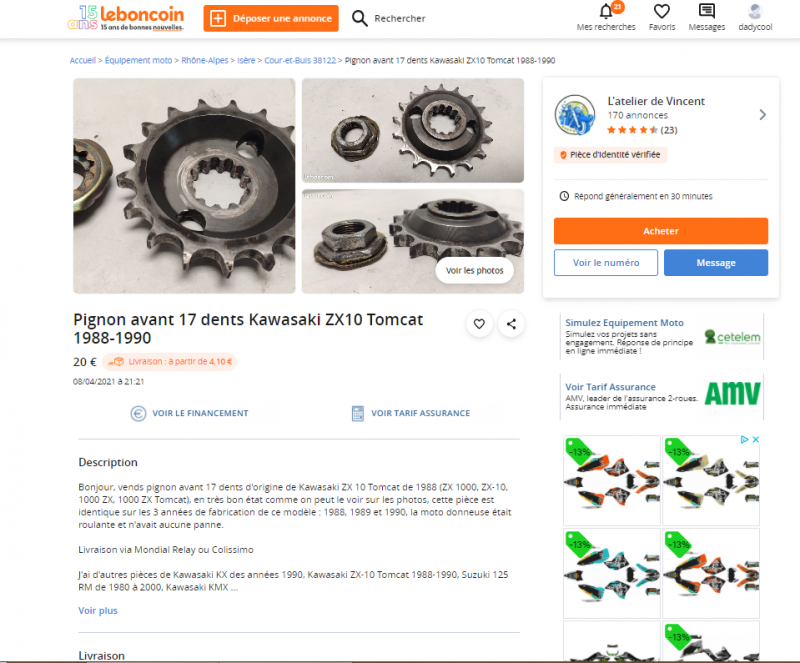800x663 pixels.
Task: Click the orange Acheter button
Action: [x=661, y=231]
